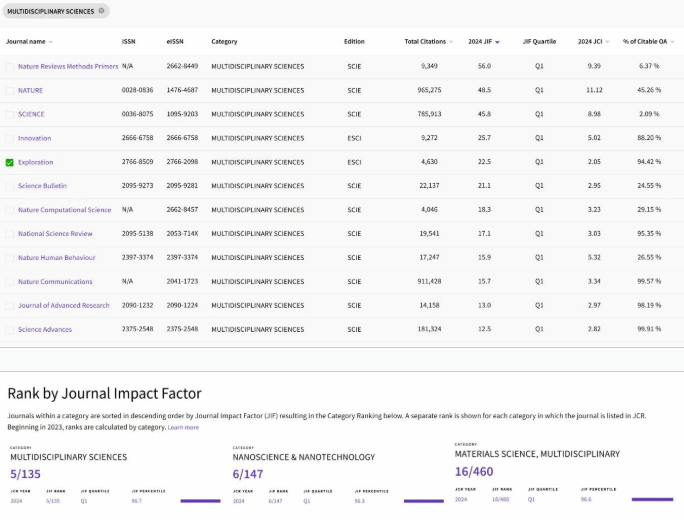Image resolution: width=684 pixels, height=520 pixels.
Task: Open the Science Bulletin journal link
Action: click(x=42, y=185)
